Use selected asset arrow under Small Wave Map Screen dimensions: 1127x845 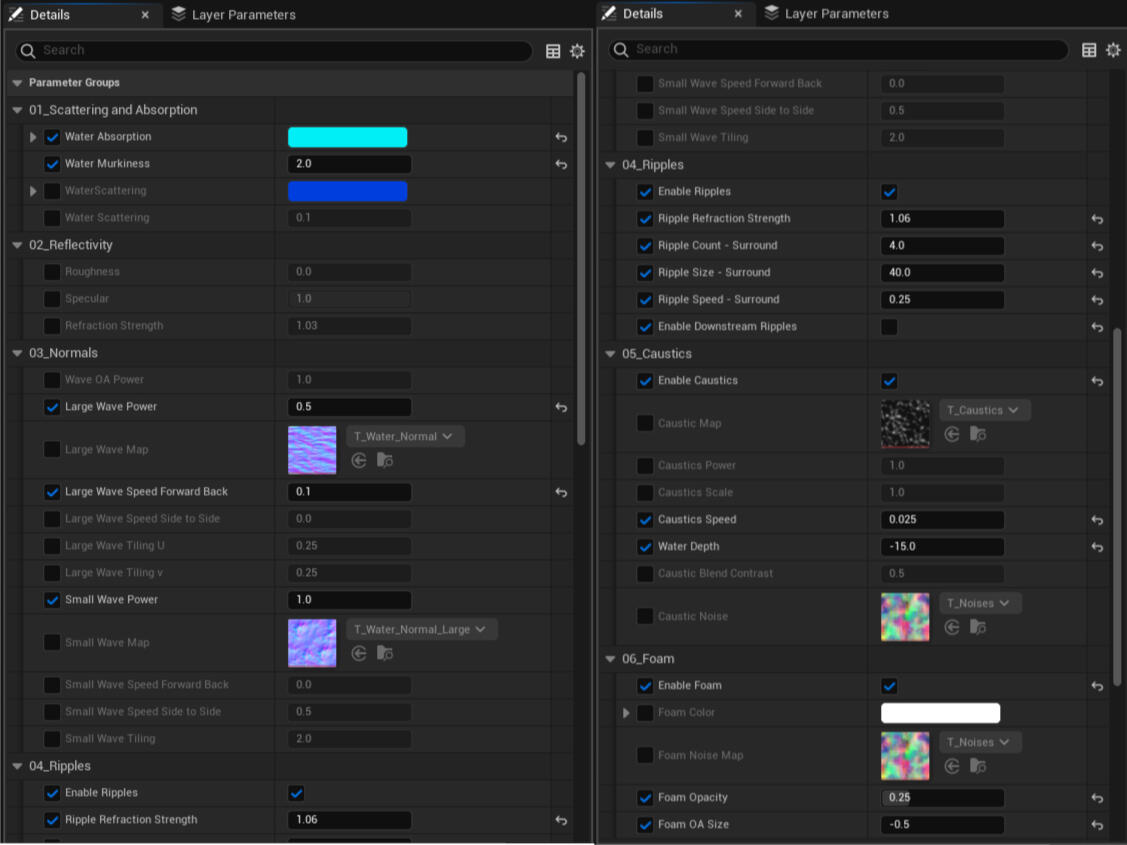360,653
